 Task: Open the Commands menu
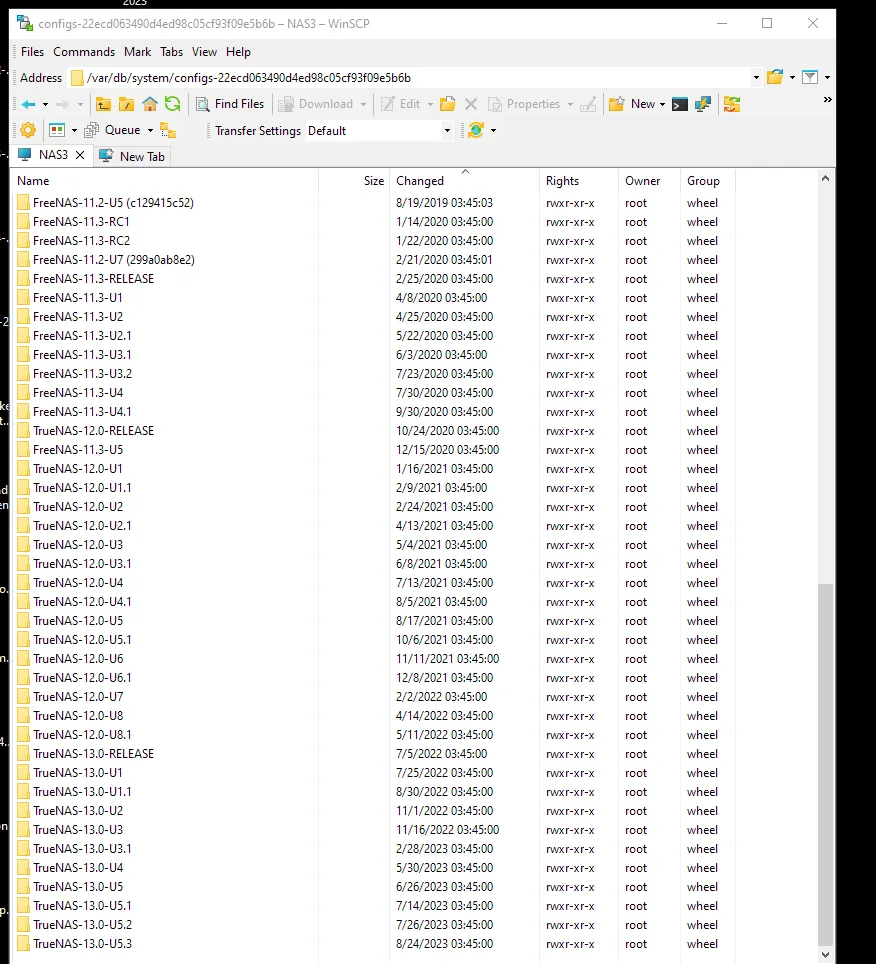[x=84, y=51]
